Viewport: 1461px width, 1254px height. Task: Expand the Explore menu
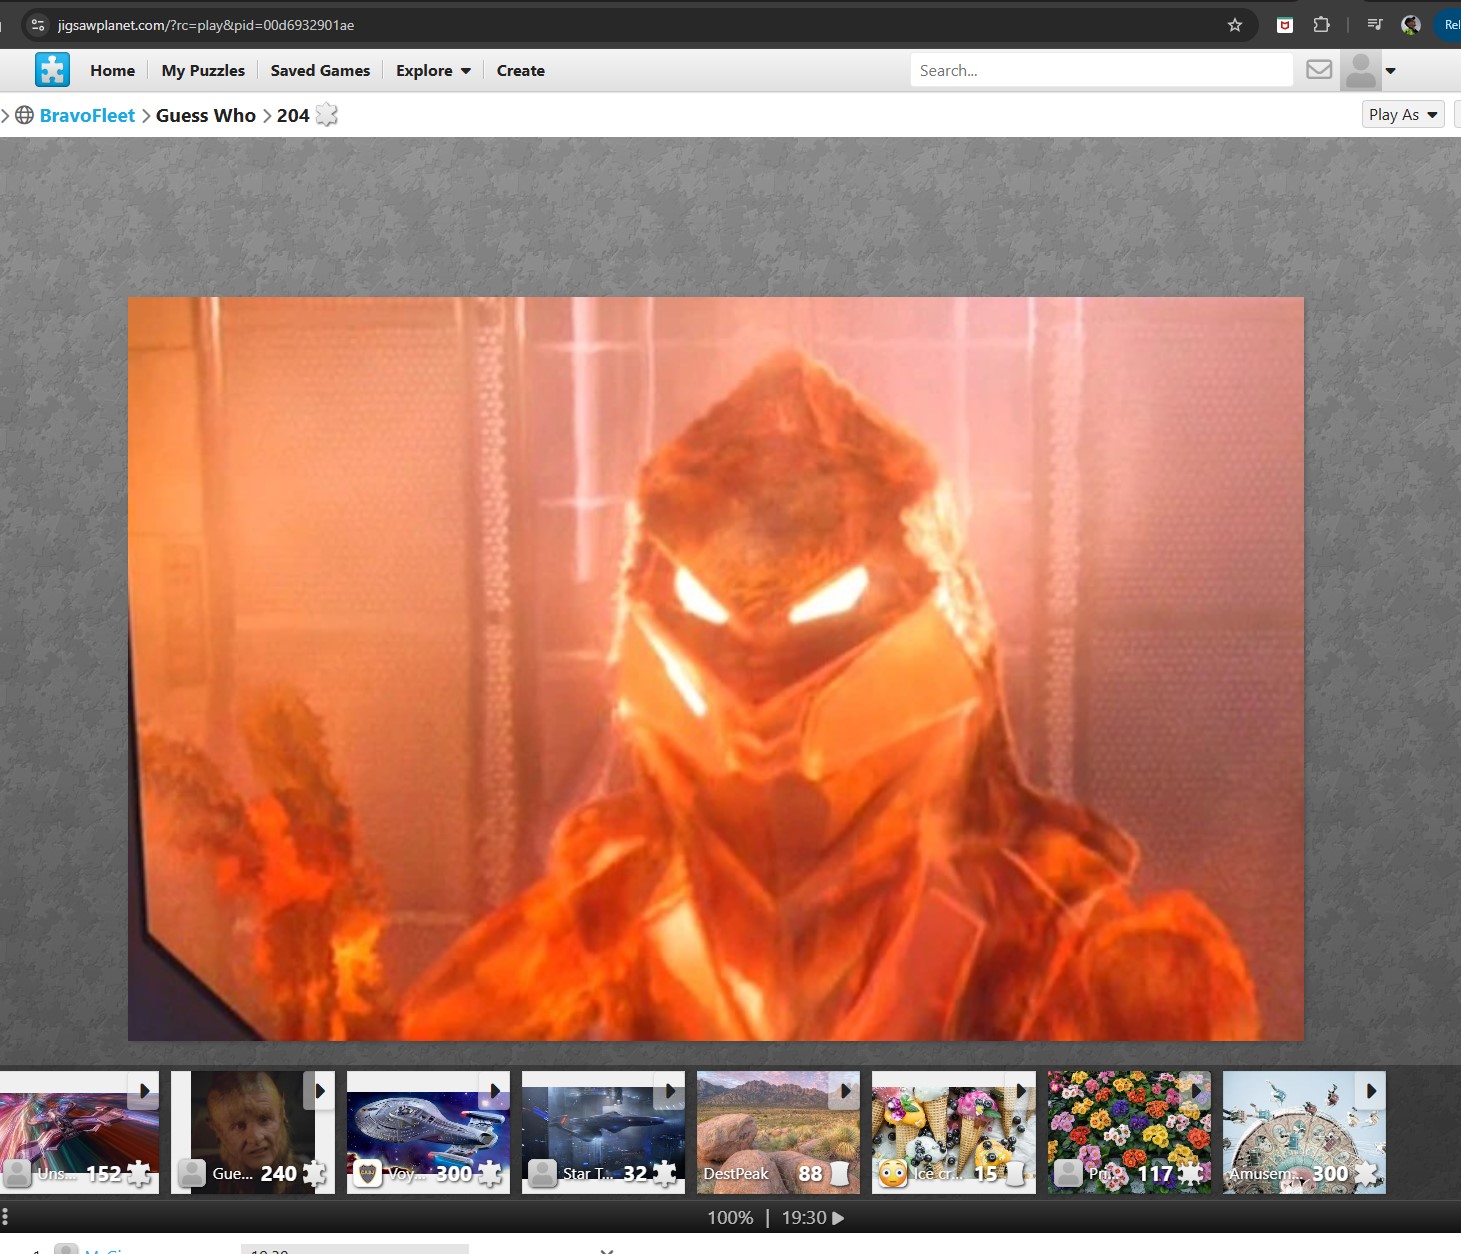(x=433, y=71)
